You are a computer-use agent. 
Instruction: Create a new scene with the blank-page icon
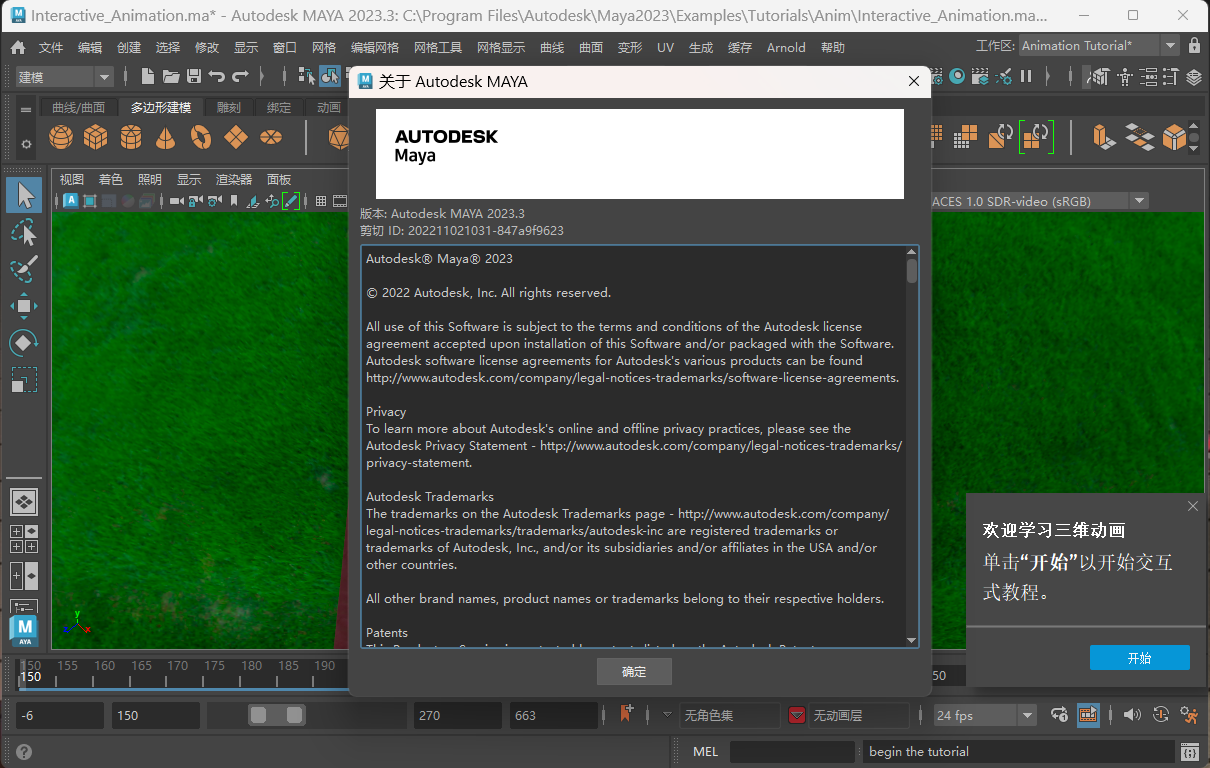coord(148,76)
